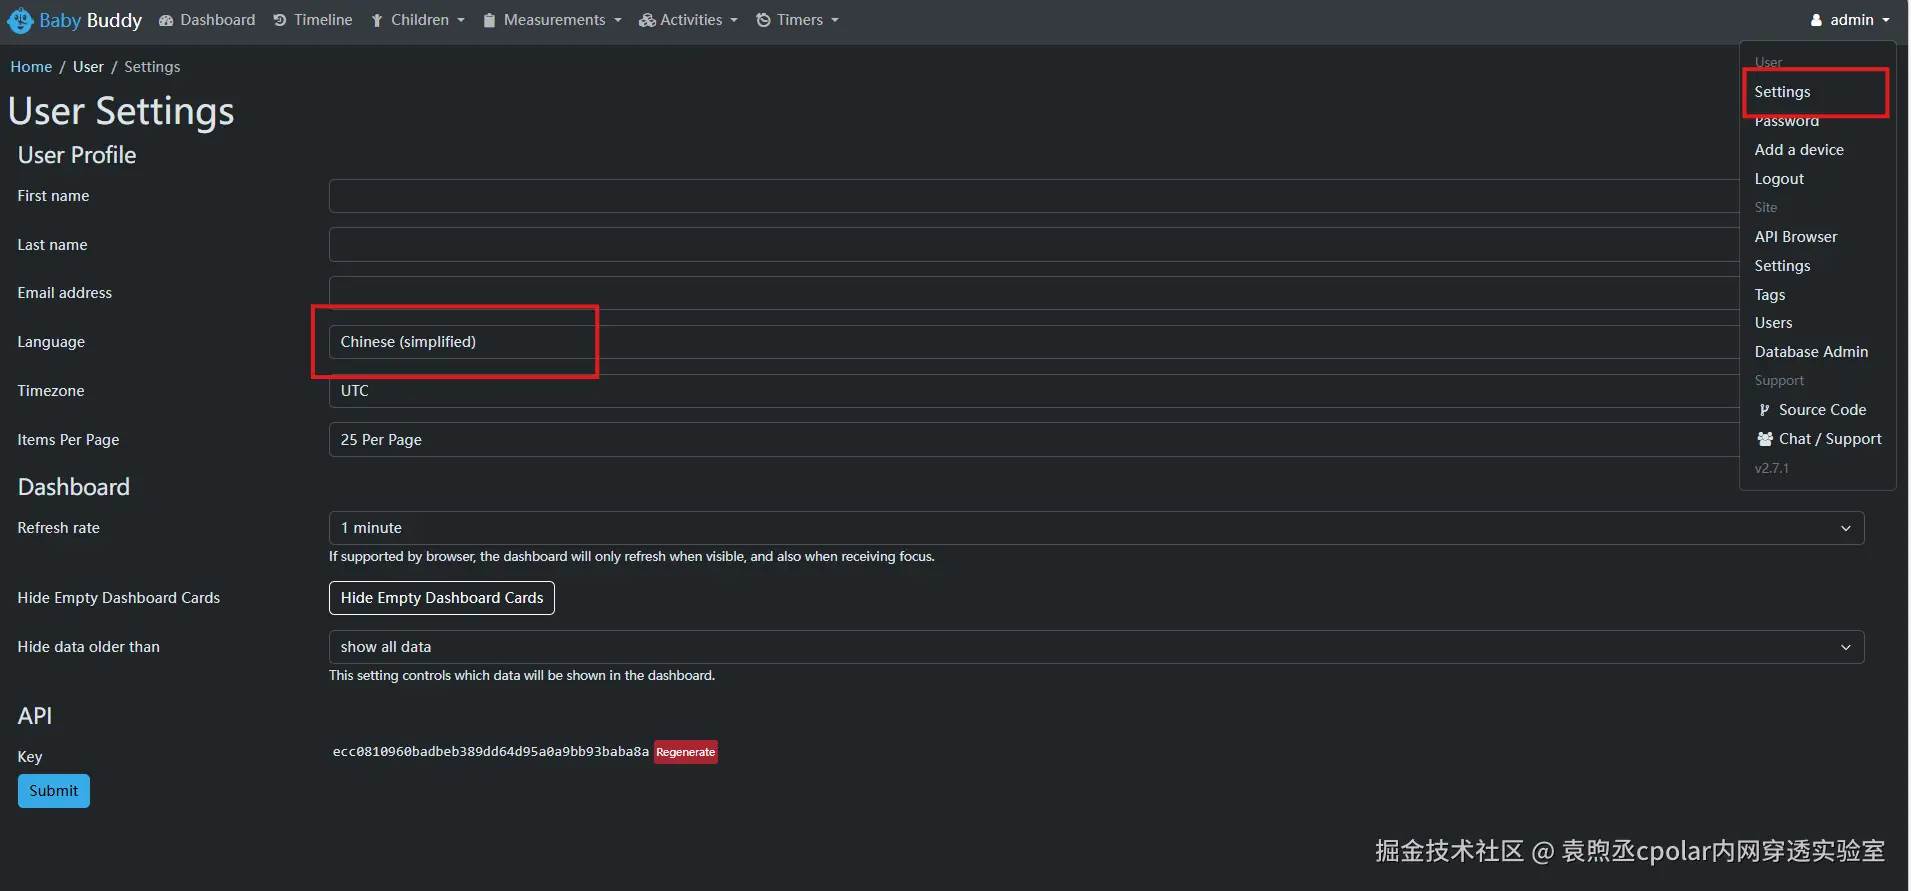Expand the Activities dropdown menu
Image resolution: width=1911 pixels, height=891 pixels.
click(x=688, y=20)
